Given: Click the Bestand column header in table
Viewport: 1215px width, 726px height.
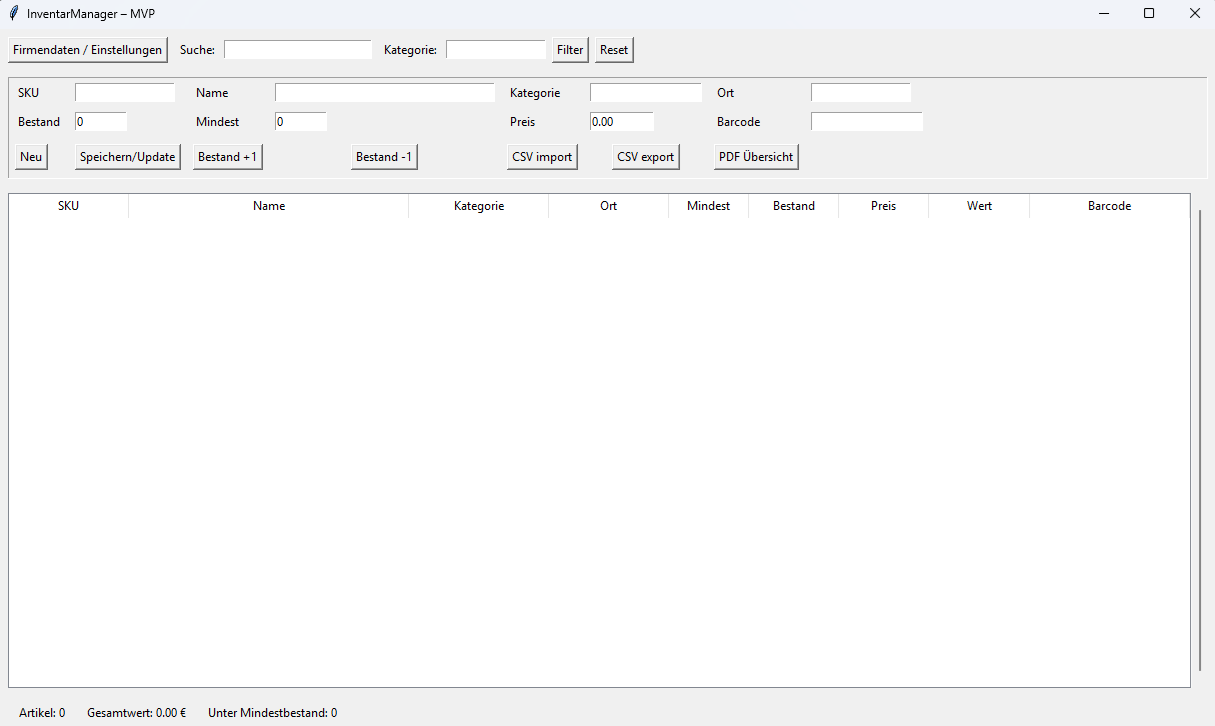Looking at the screenshot, I should pos(793,206).
